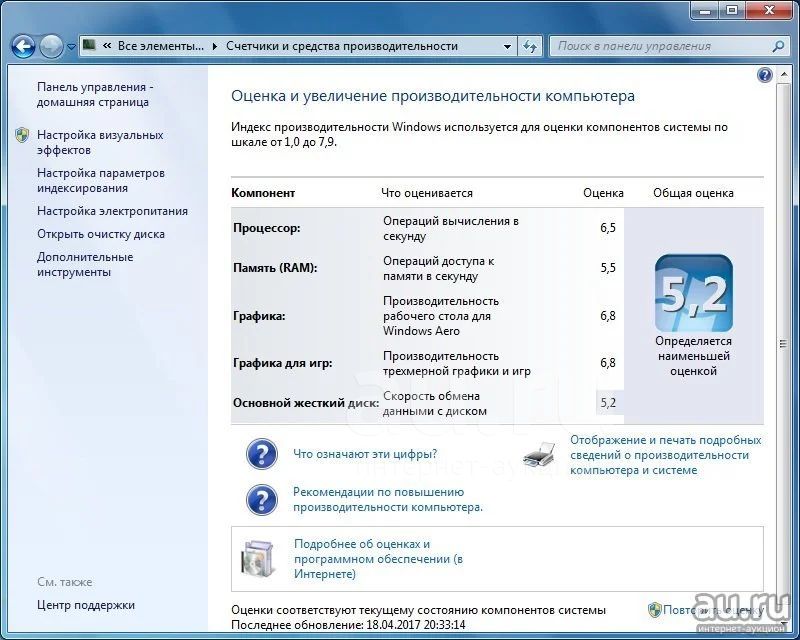Open 'Подробнее об оценках и программном обеспечении' link
The height and width of the screenshot is (640, 800).
point(378,559)
